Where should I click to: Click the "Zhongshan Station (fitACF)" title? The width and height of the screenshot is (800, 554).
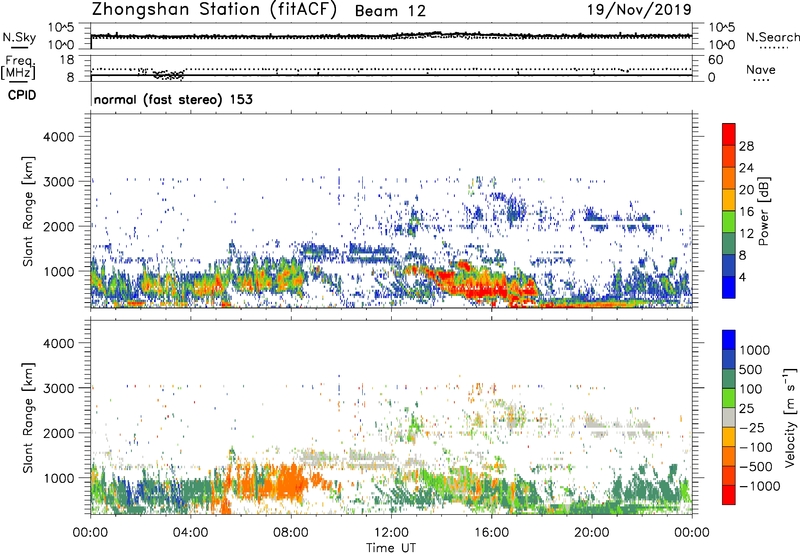point(215,9)
